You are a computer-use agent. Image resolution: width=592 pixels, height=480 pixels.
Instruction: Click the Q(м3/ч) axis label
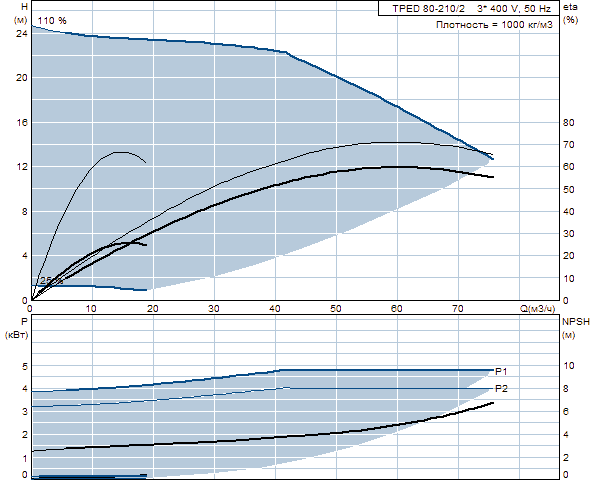coord(538,309)
